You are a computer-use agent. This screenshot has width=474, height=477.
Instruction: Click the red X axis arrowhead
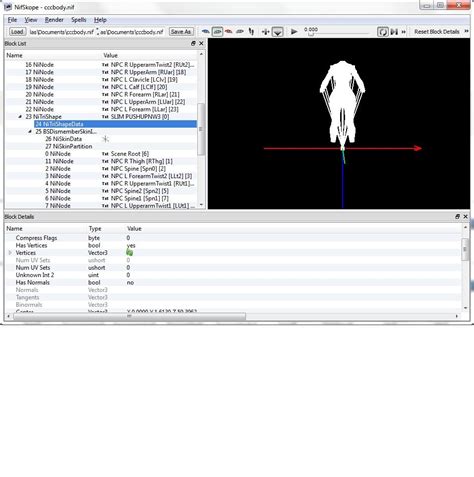tap(418, 148)
